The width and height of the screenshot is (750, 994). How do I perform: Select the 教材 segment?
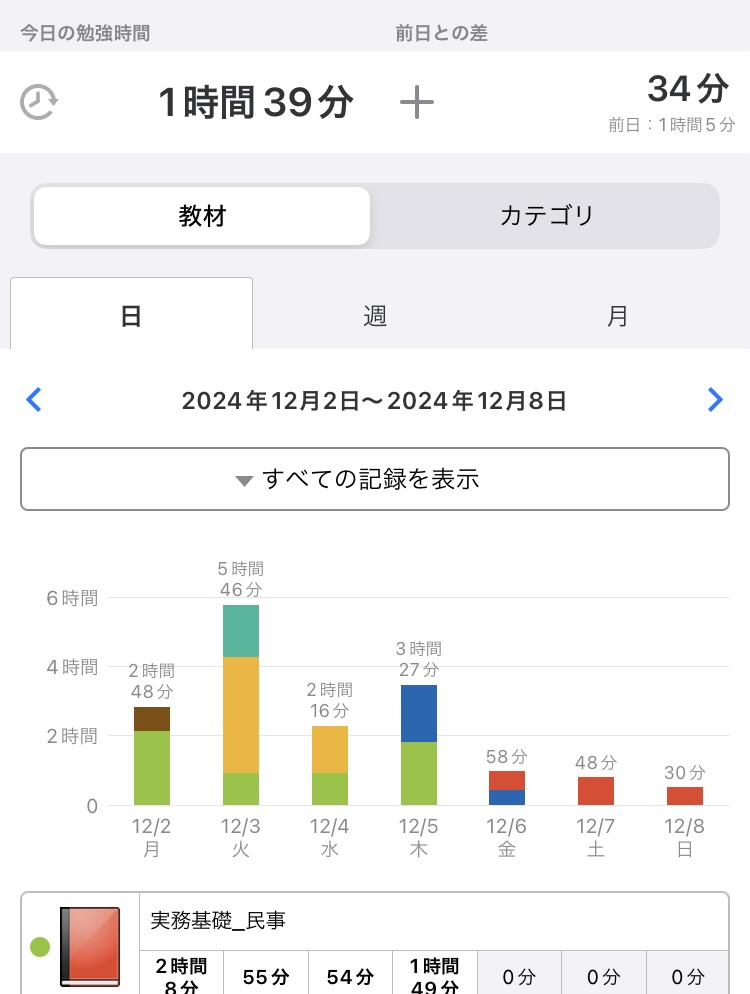tap(202, 216)
